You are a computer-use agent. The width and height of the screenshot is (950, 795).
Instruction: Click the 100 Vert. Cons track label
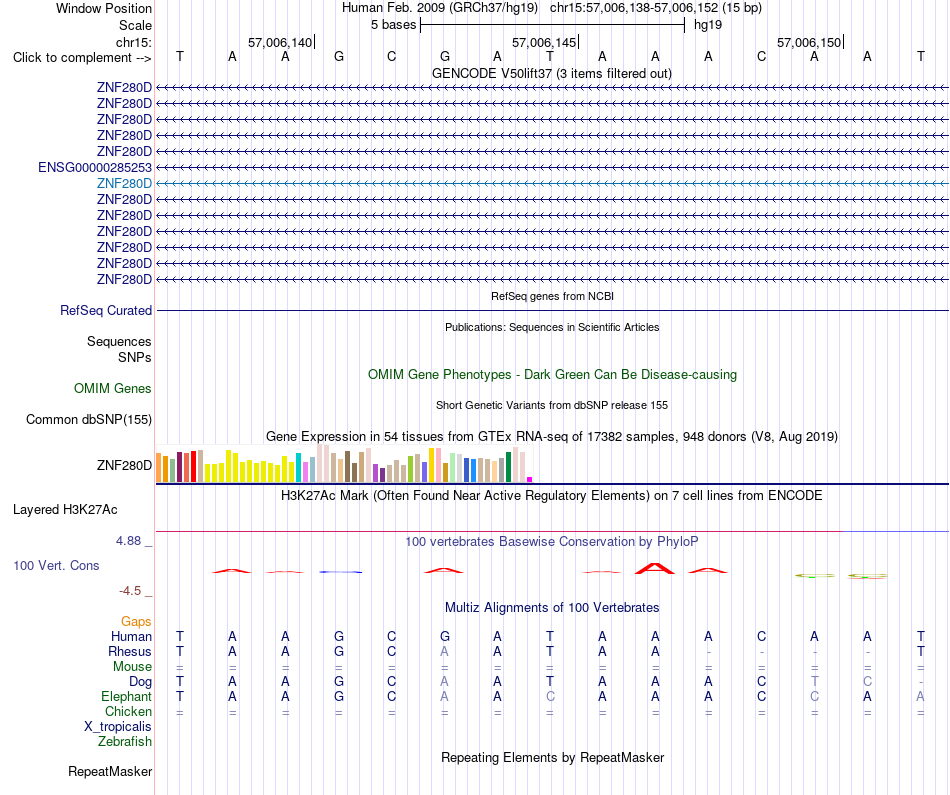56,565
